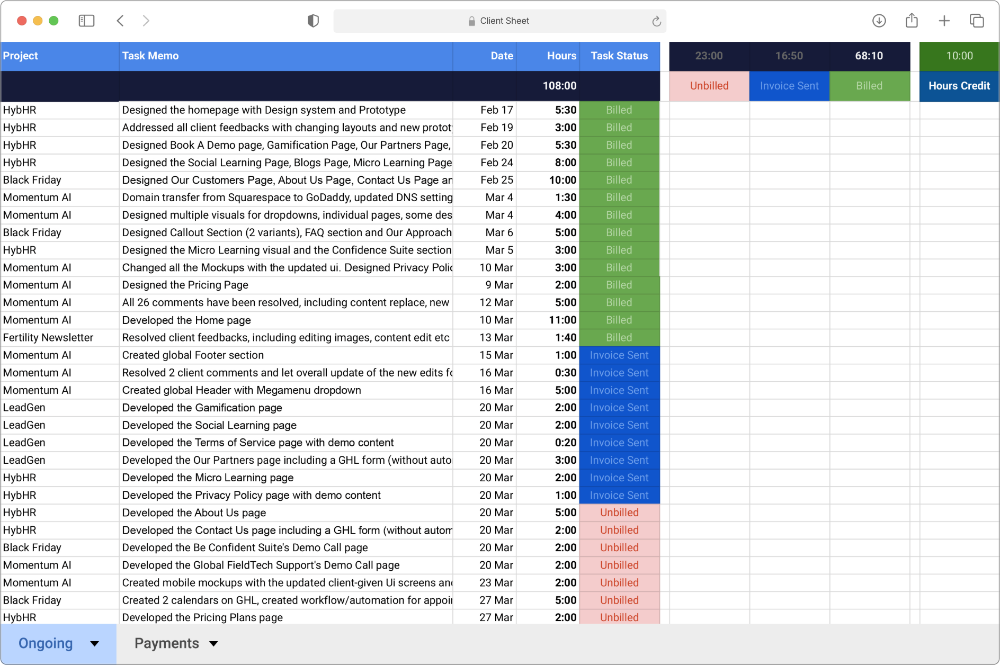Select the red Unbilled legend cell
The image size is (1000, 665).
709,86
